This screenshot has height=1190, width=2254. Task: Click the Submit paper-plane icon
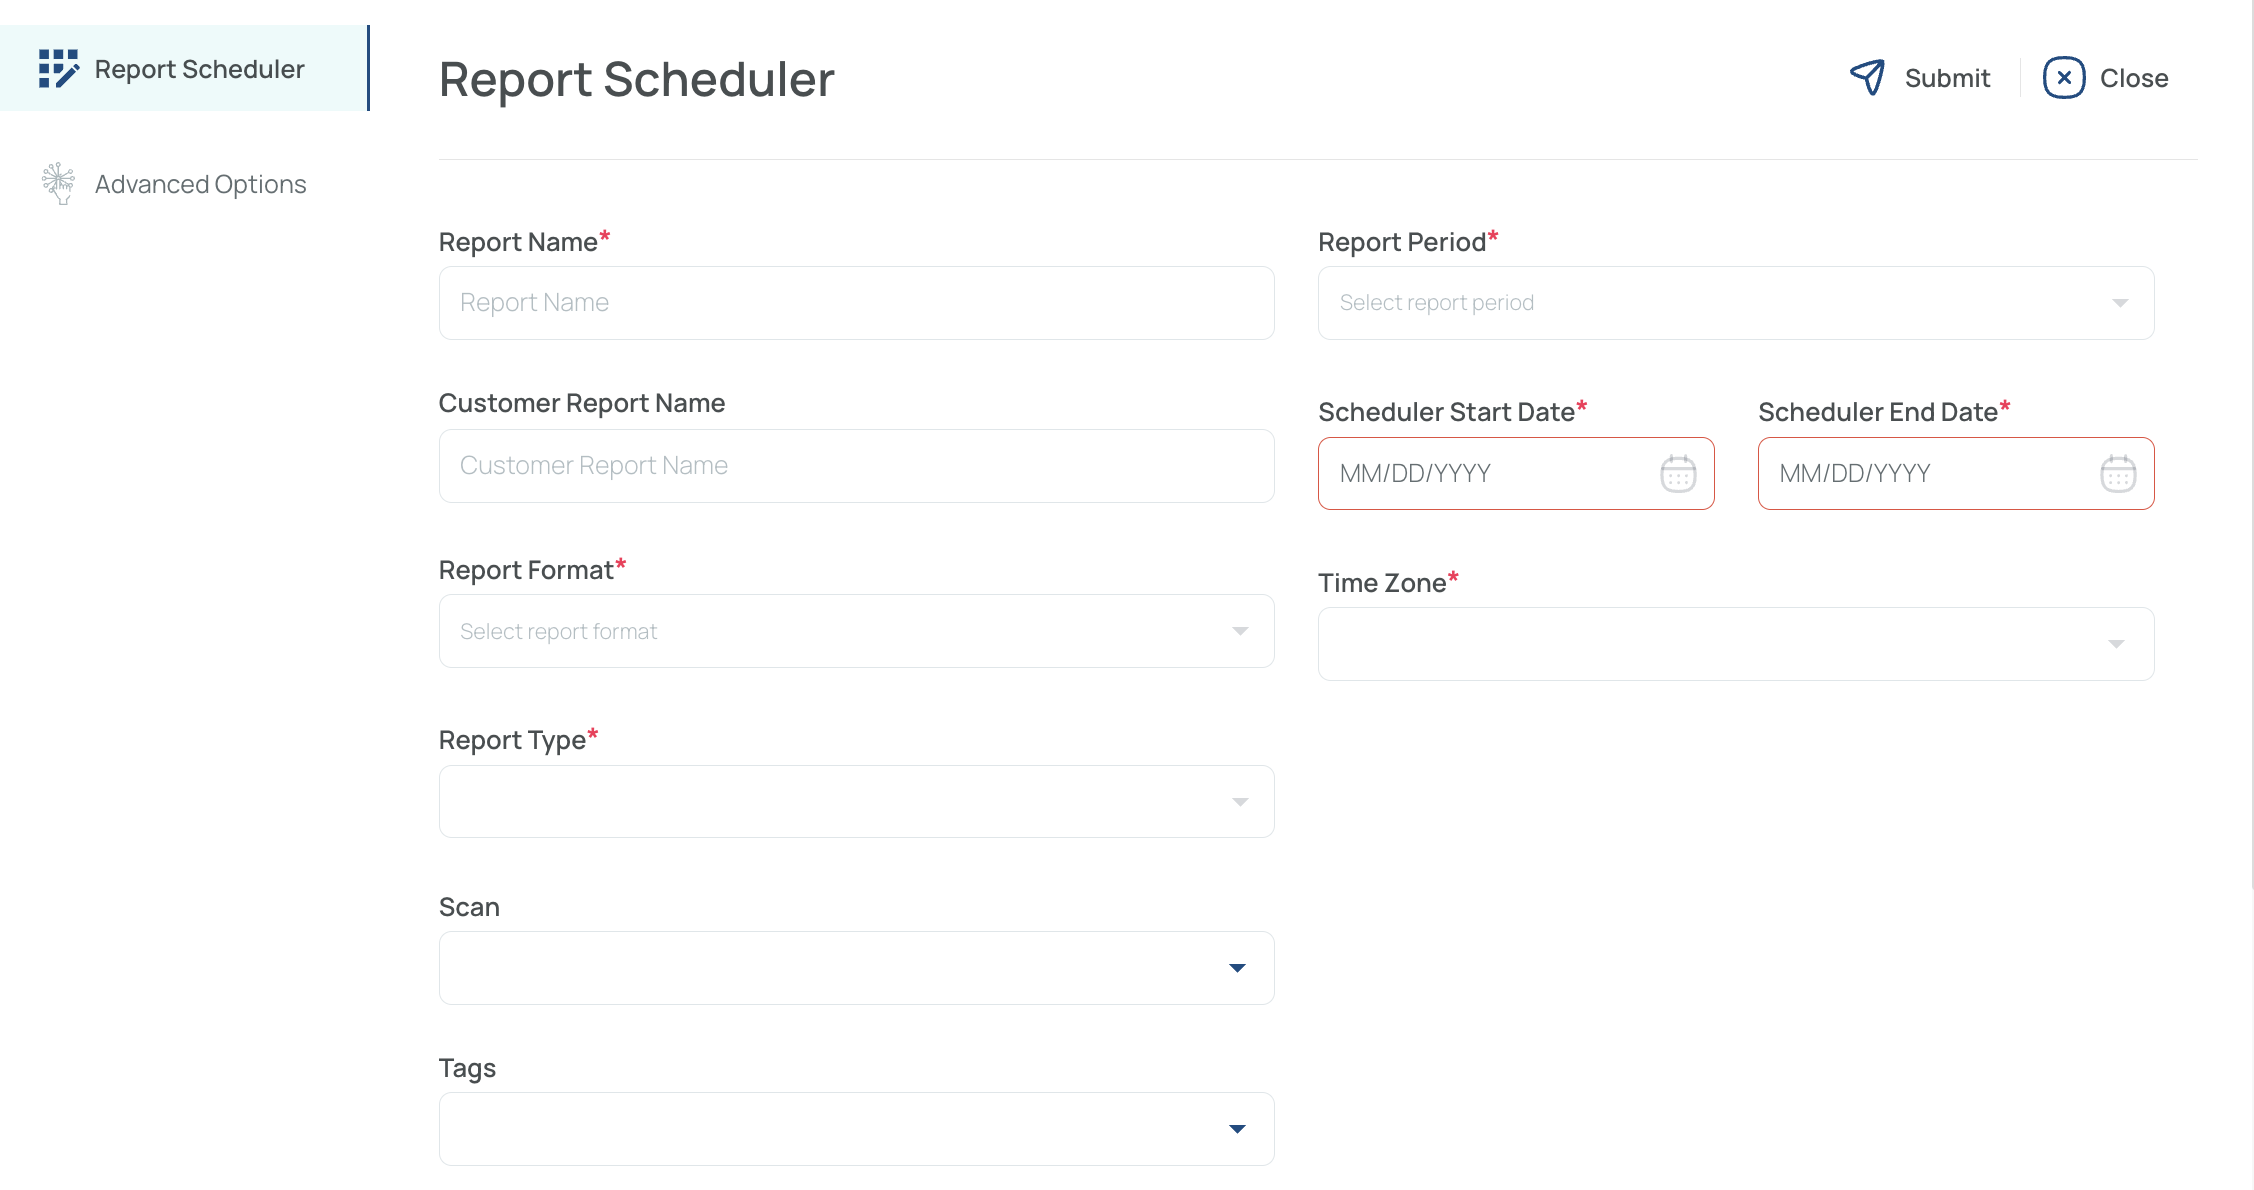[x=1867, y=77]
